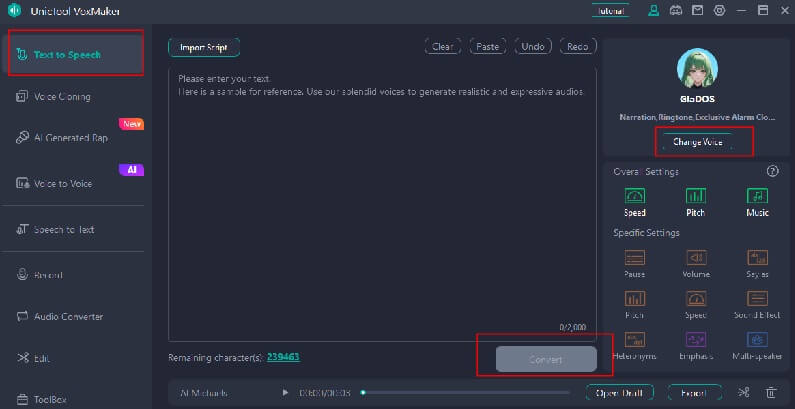
Task: Click the Export button
Action: tap(694, 393)
